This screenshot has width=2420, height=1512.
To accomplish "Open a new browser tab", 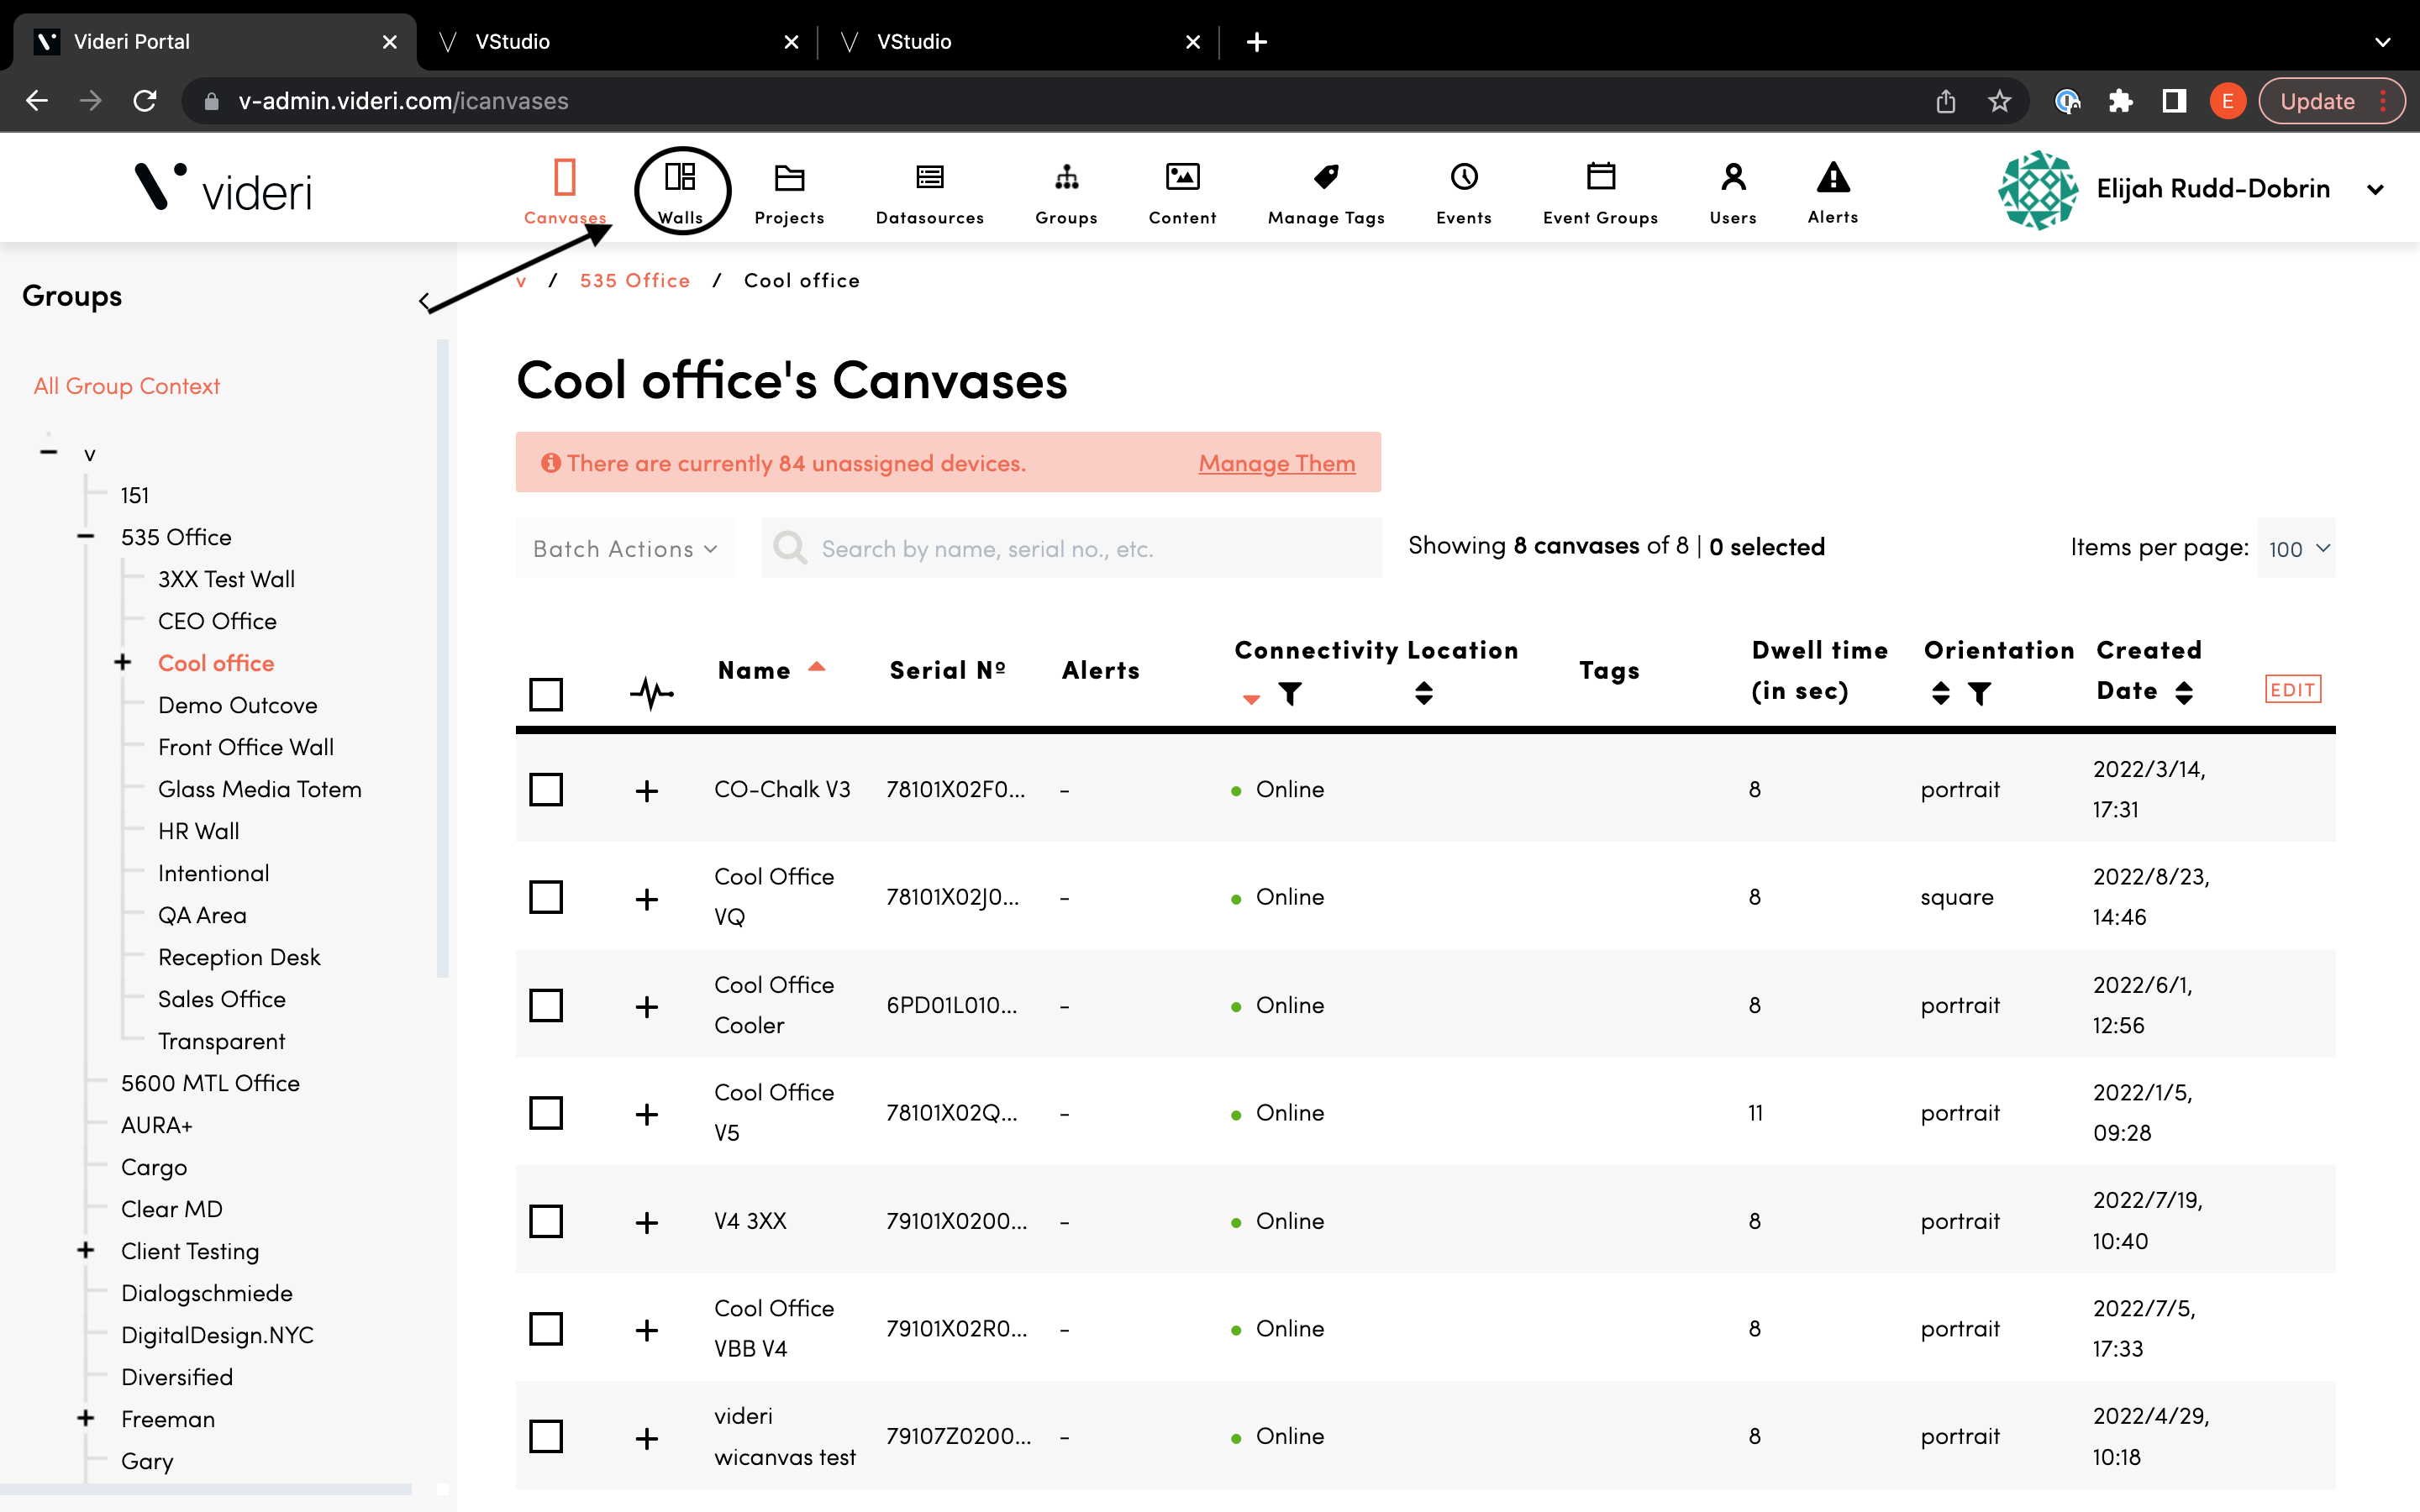I will click(x=1257, y=42).
